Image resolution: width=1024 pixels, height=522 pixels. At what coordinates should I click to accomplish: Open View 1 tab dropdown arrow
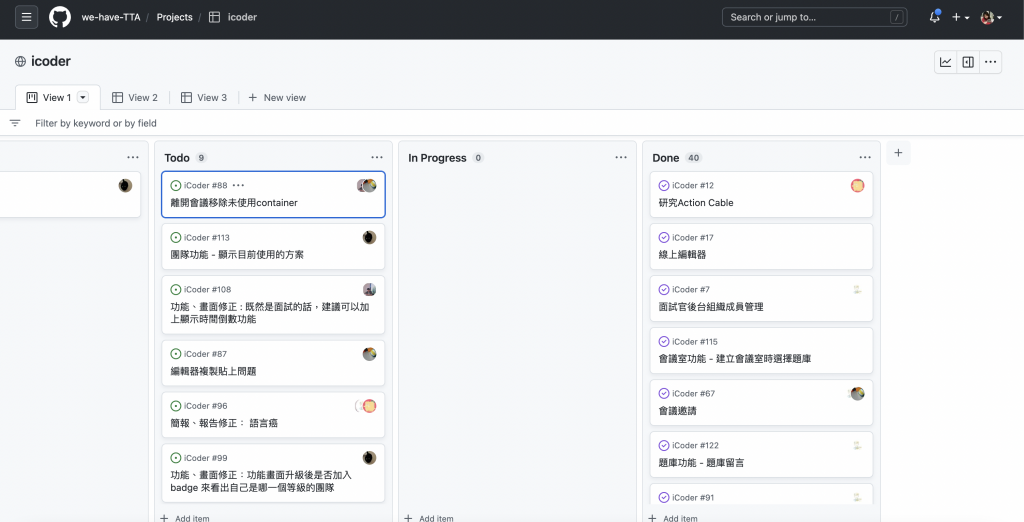tap(83, 97)
